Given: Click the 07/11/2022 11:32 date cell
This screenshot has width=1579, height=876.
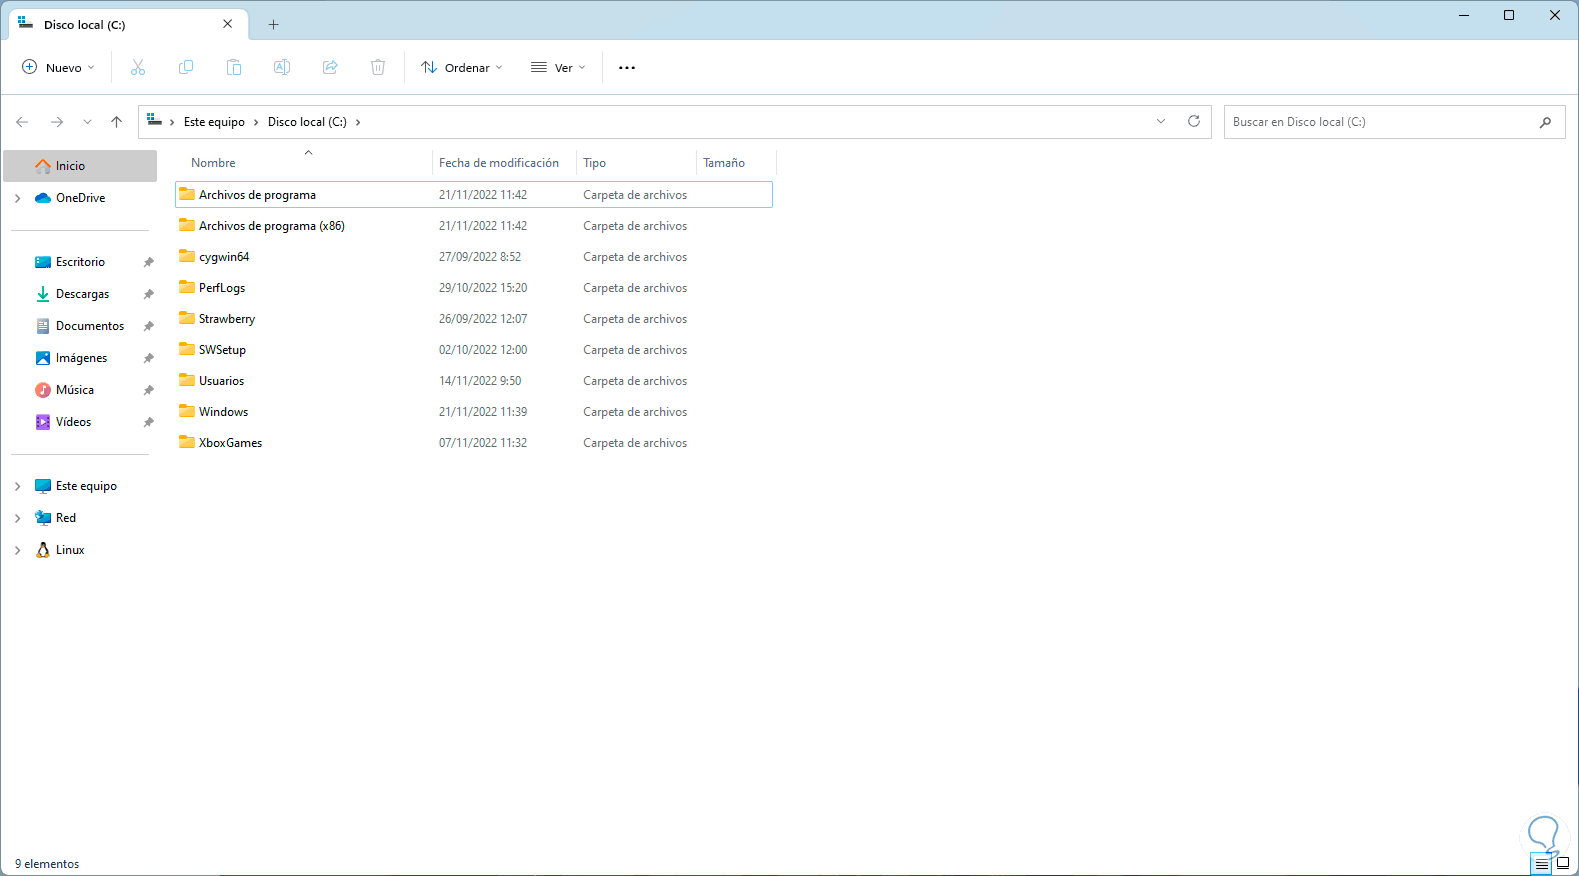Looking at the screenshot, I should [x=483, y=443].
